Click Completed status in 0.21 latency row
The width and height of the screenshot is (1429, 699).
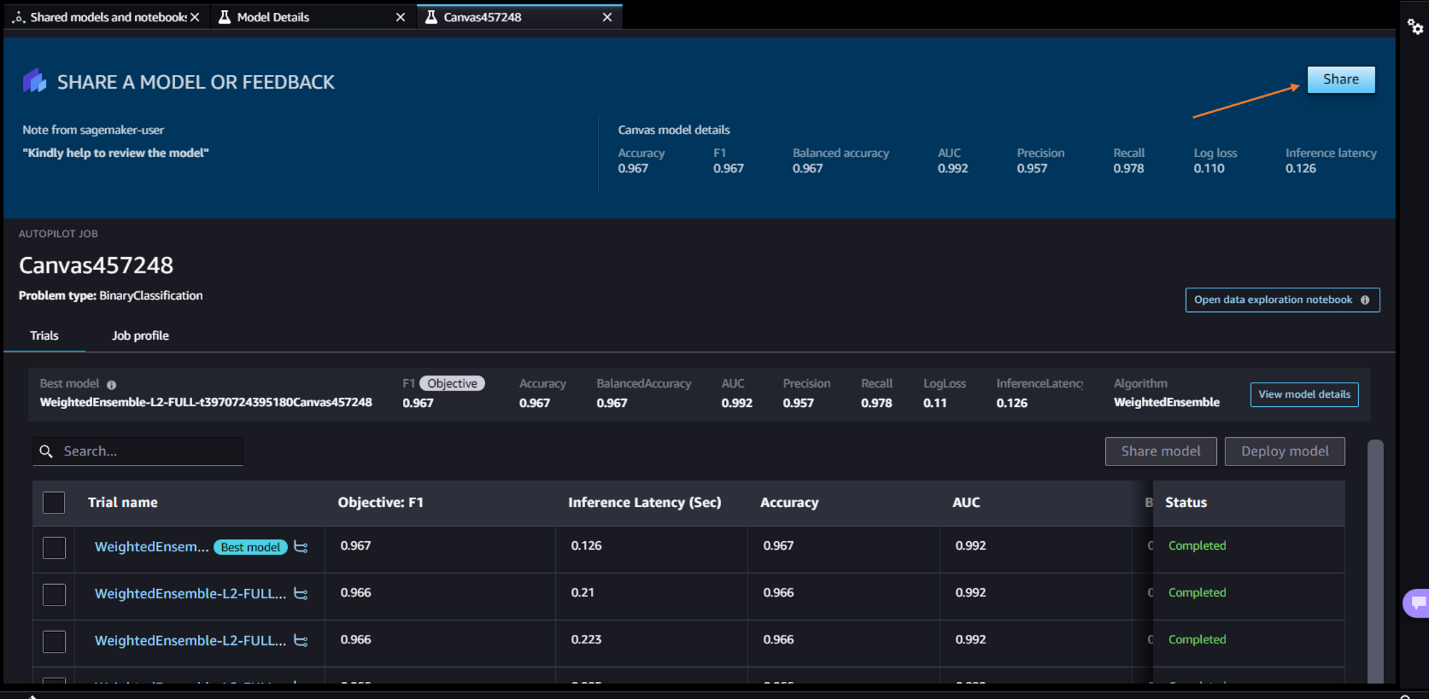(1197, 593)
